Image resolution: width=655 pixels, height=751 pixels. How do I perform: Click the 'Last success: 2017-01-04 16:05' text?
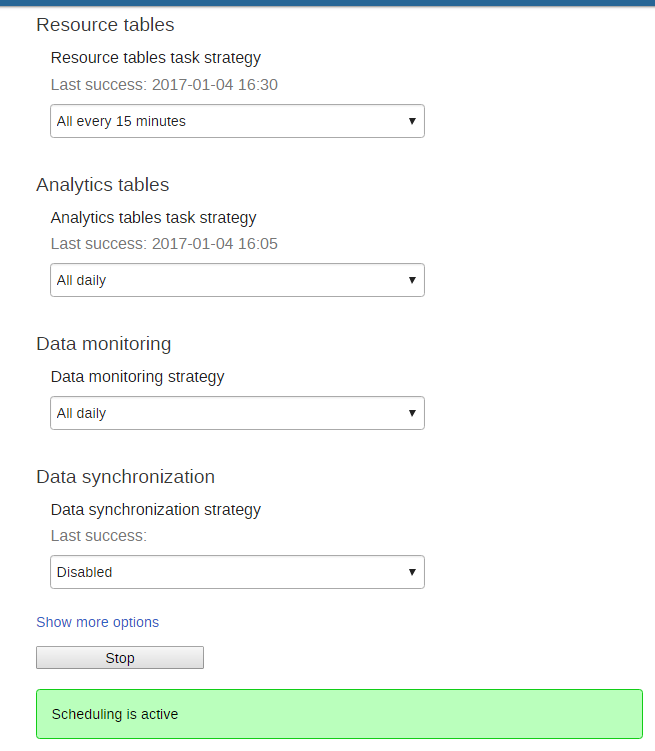coord(164,244)
